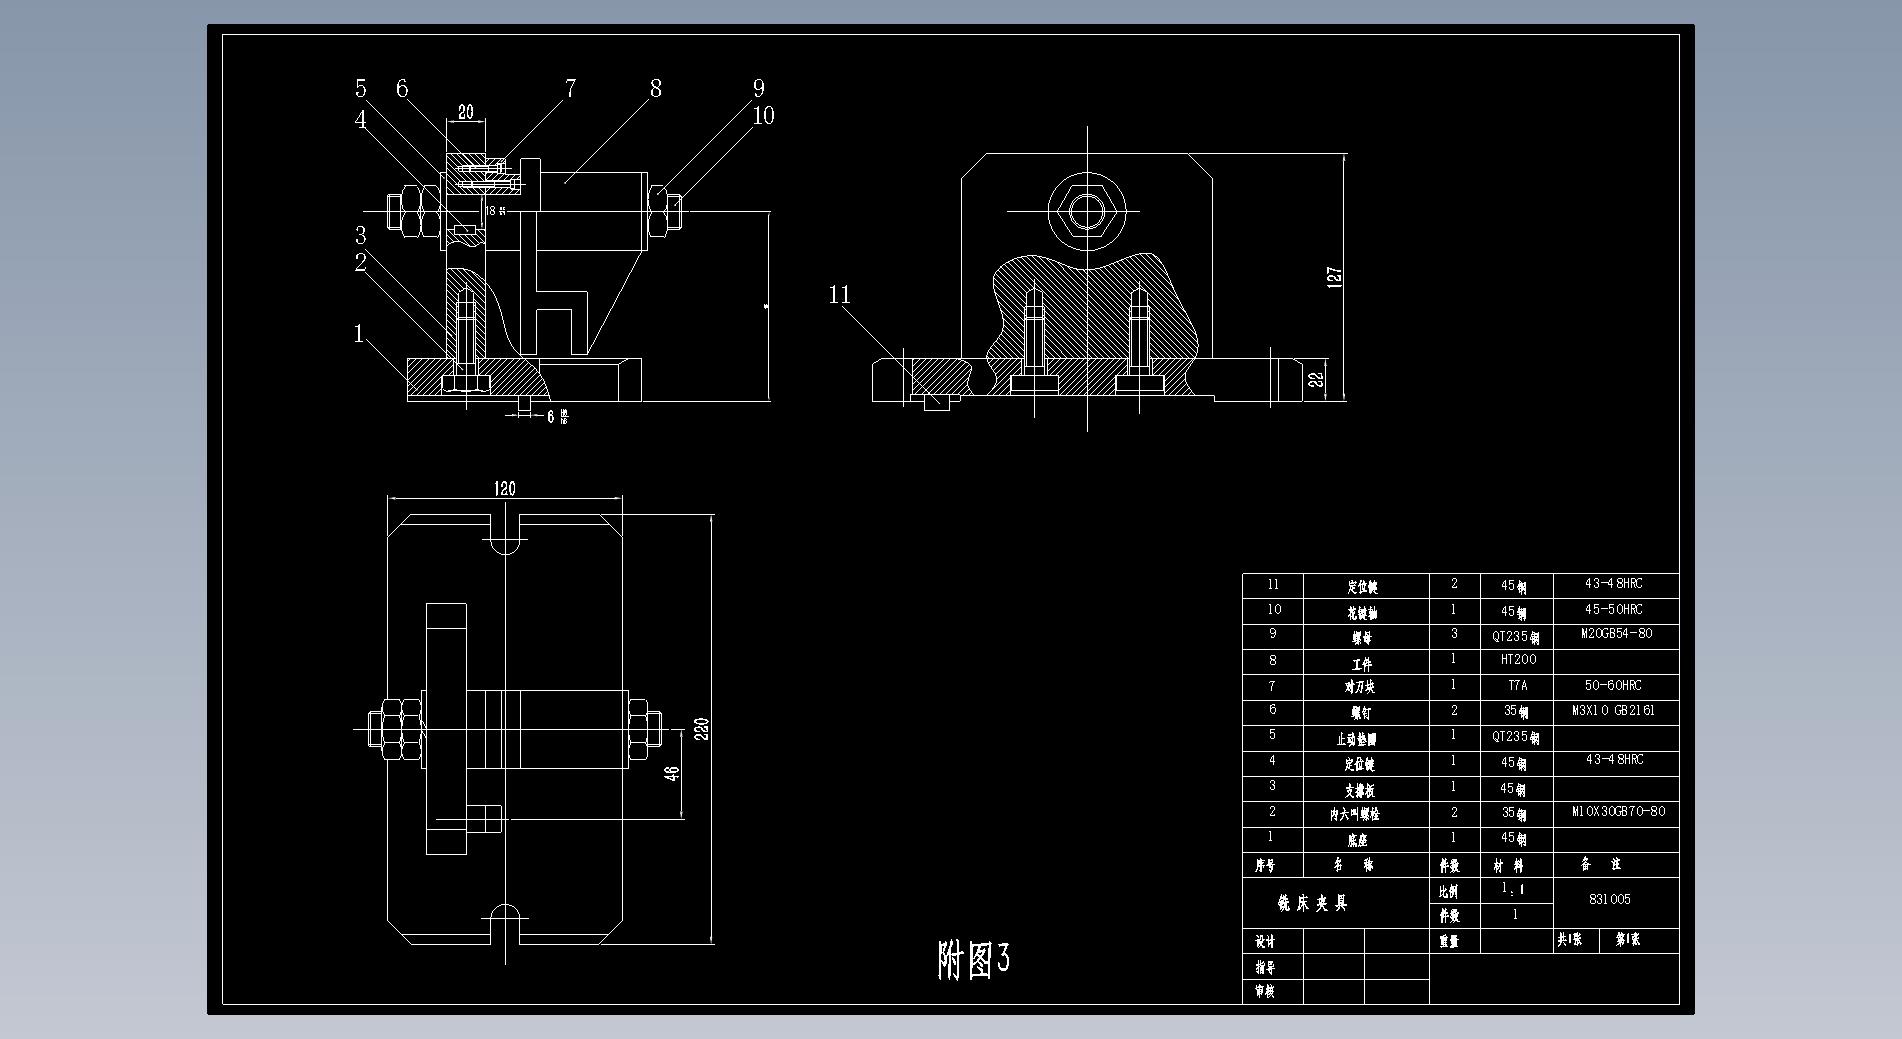Click balloon number '2' in front view
Screen dimensions: 1902x1039
[361, 262]
